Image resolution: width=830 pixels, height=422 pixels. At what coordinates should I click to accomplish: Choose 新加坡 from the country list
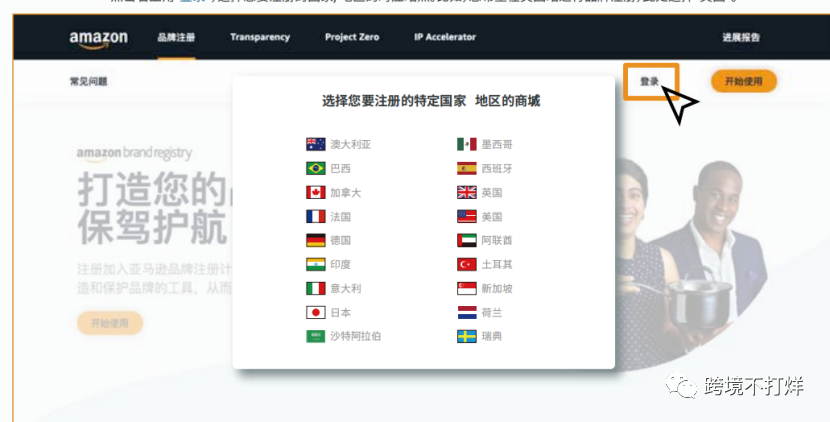click(x=497, y=289)
